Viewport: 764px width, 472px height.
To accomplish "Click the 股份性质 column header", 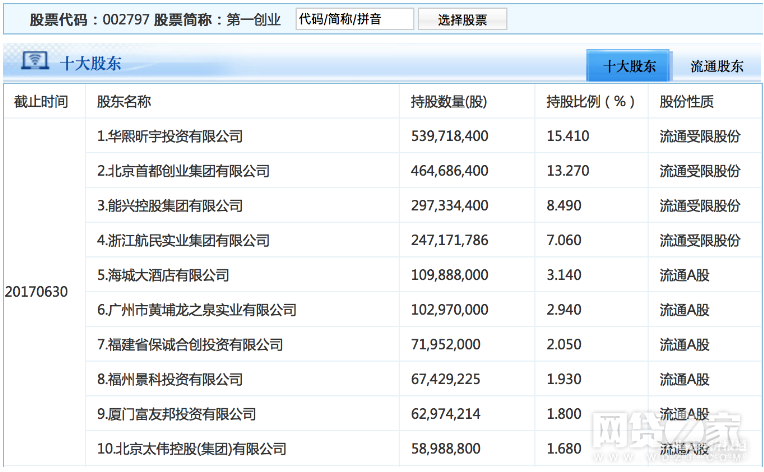I will (x=687, y=102).
